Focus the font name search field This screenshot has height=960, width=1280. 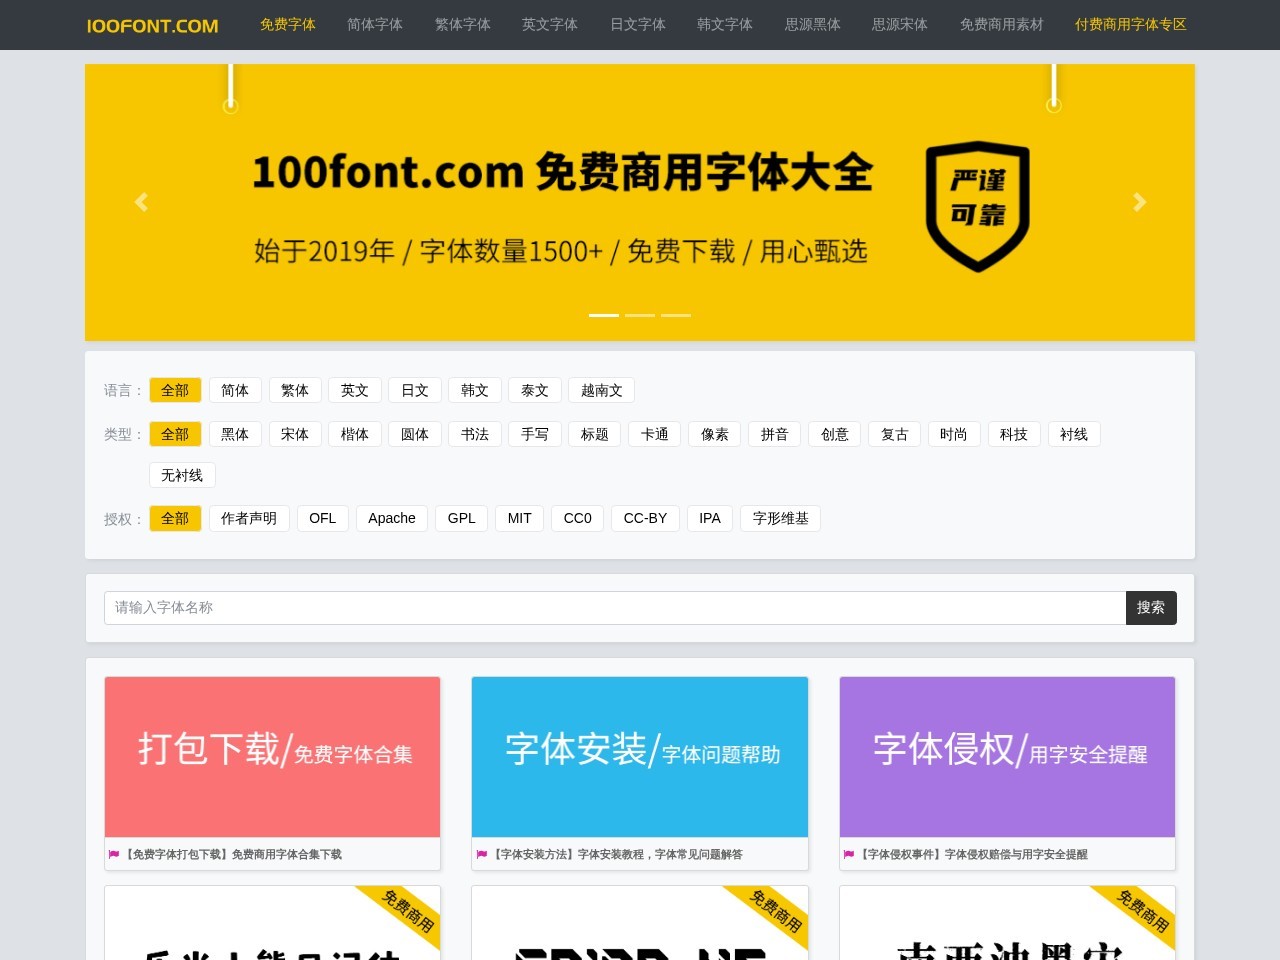click(615, 608)
